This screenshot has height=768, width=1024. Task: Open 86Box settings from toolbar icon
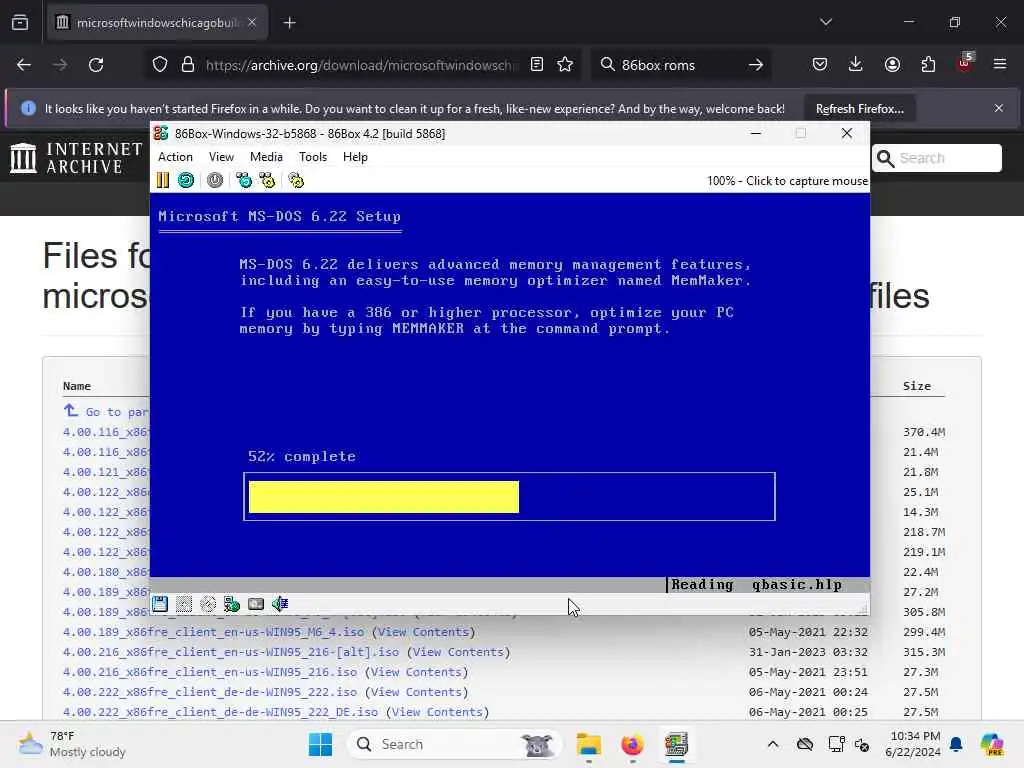pos(296,180)
